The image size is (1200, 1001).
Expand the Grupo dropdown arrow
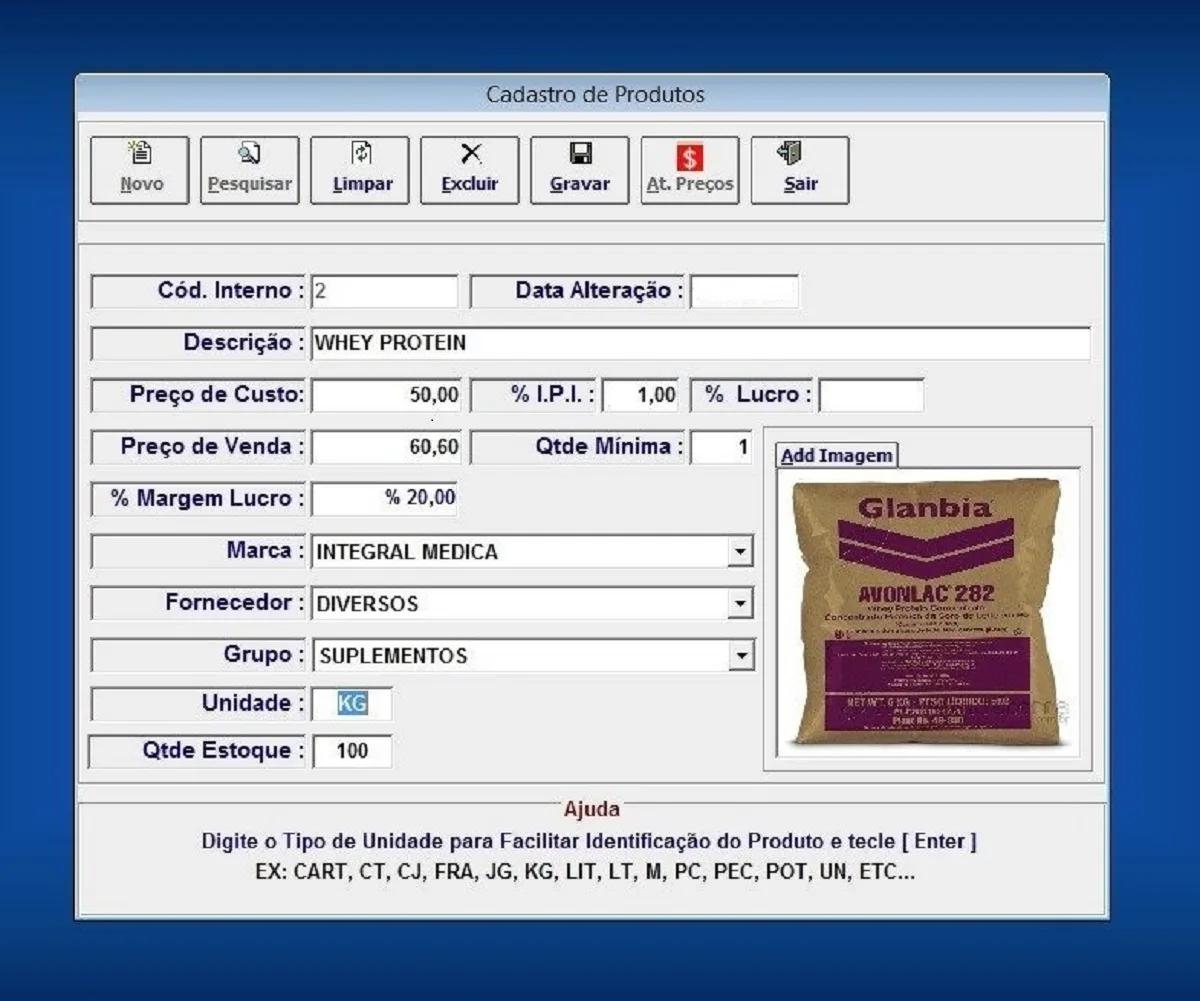[x=740, y=656]
